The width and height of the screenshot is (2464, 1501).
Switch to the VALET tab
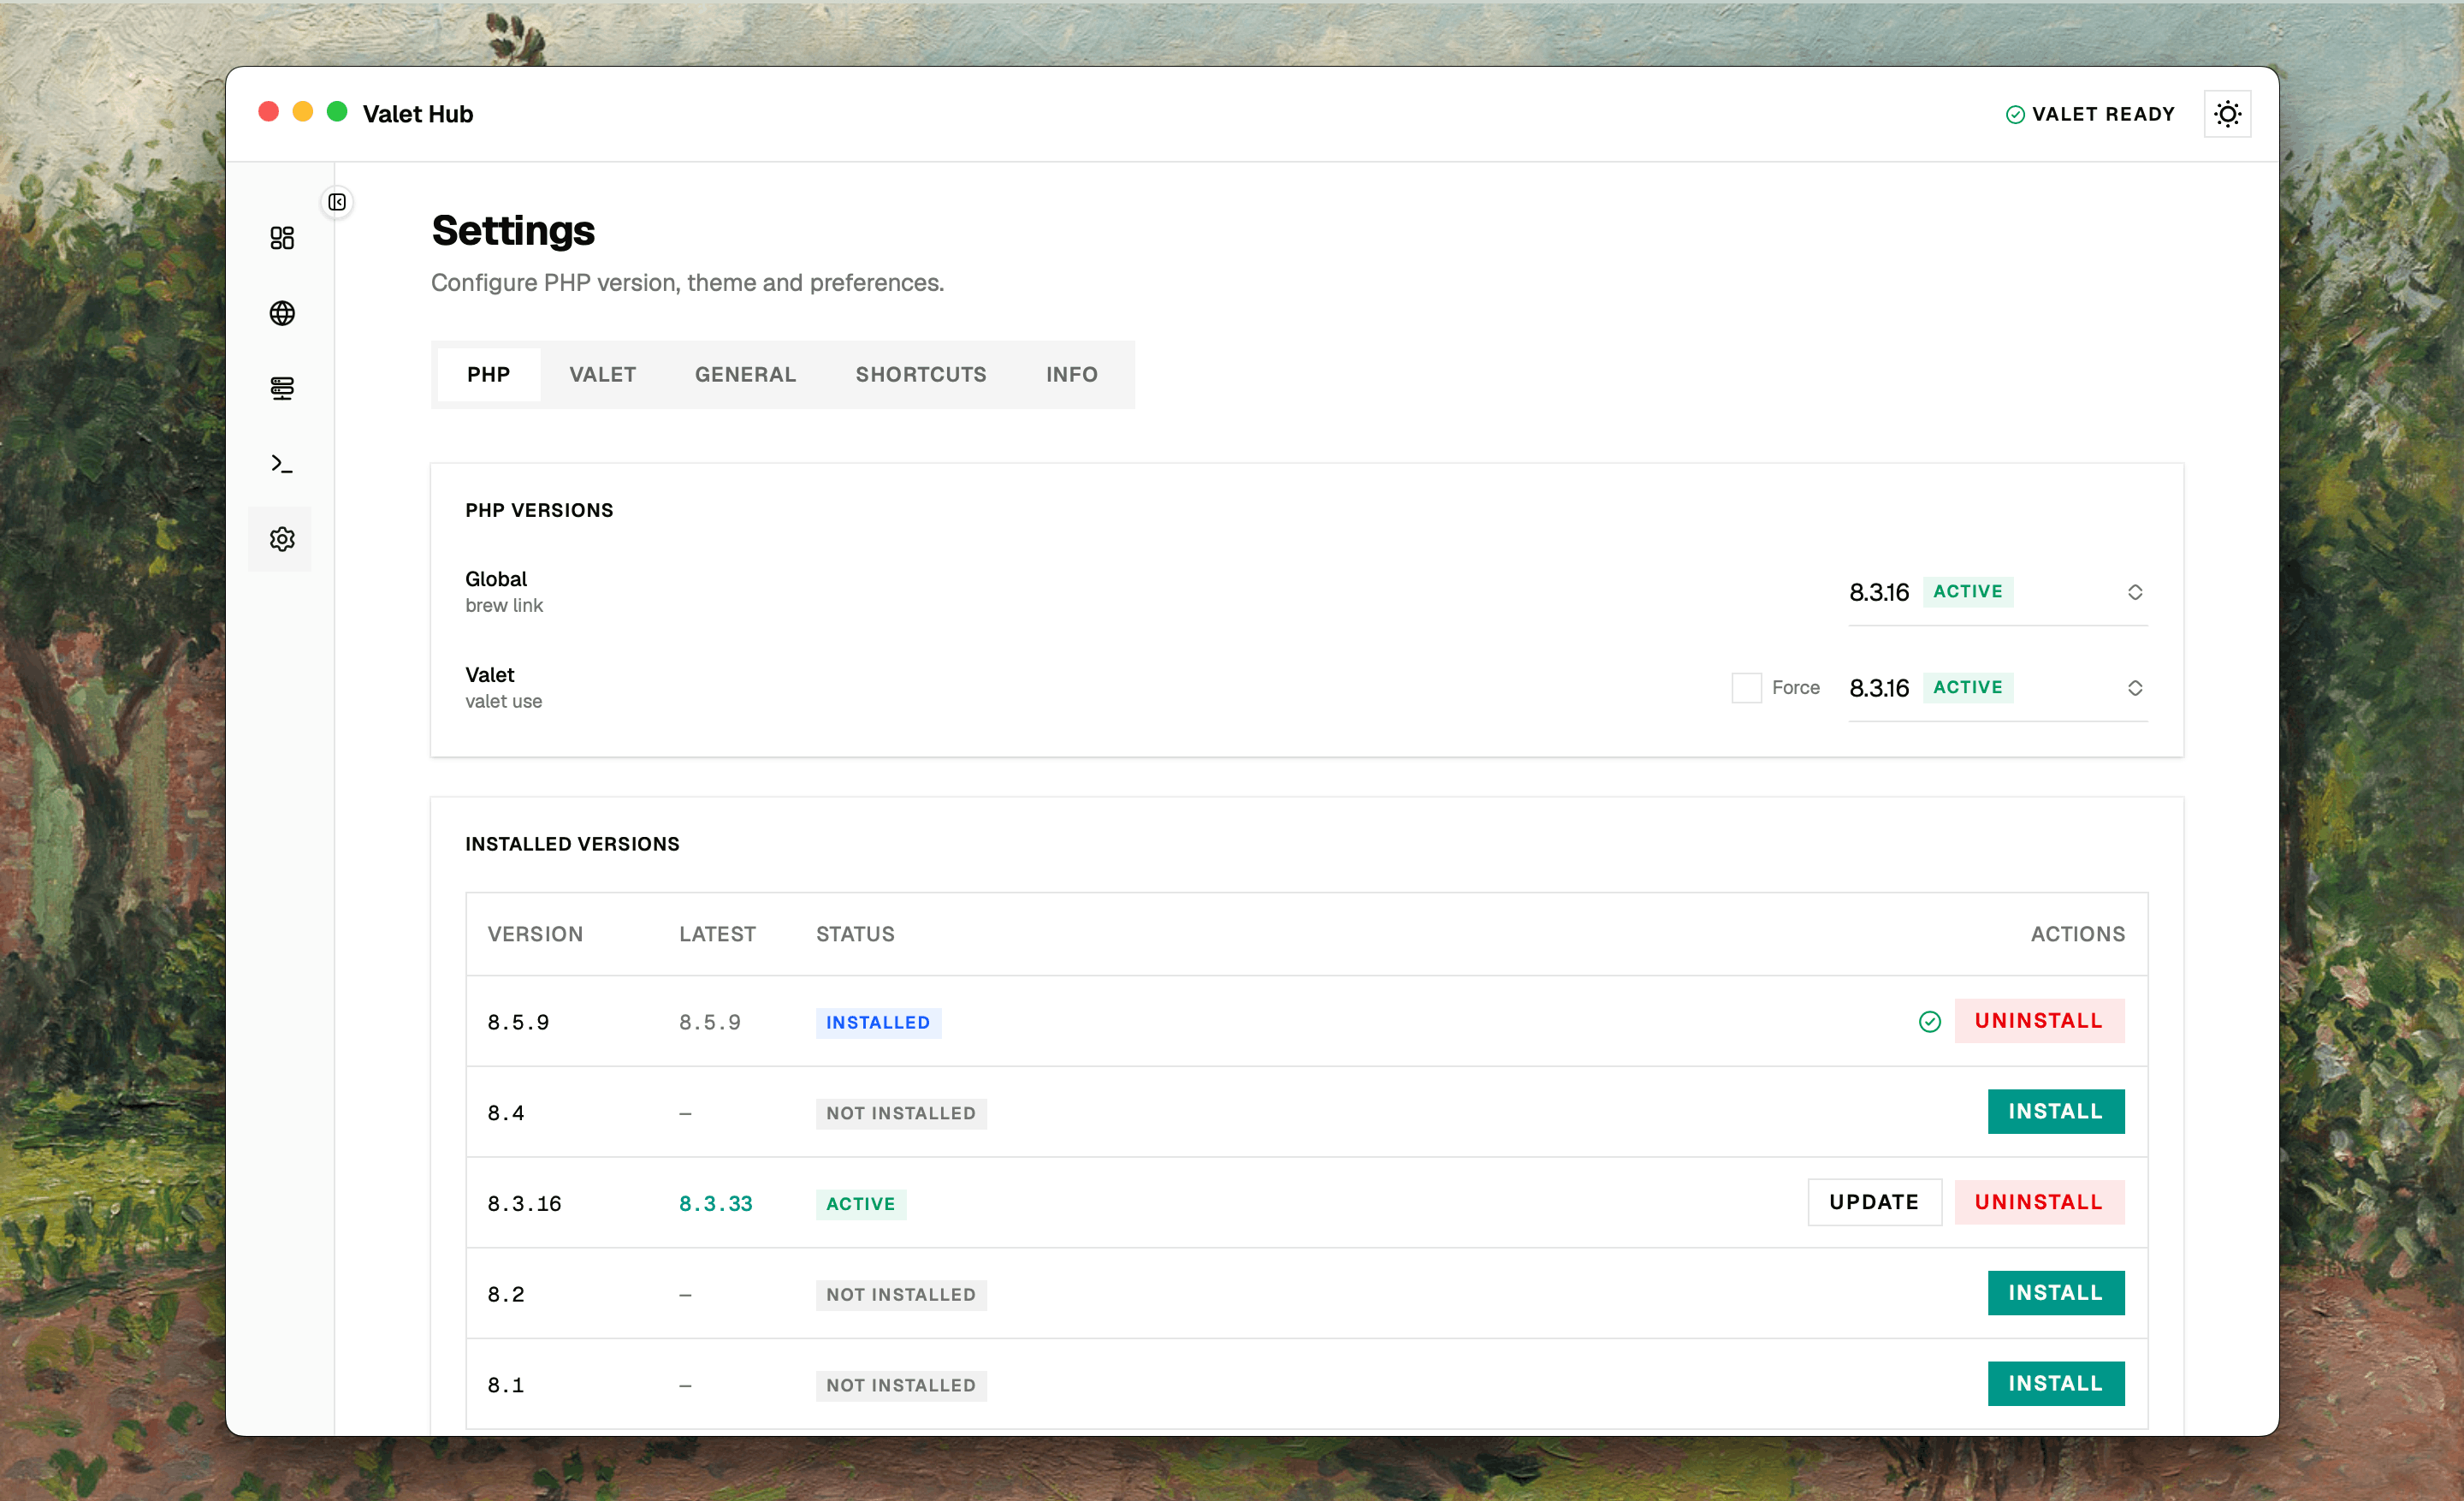(x=603, y=375)
